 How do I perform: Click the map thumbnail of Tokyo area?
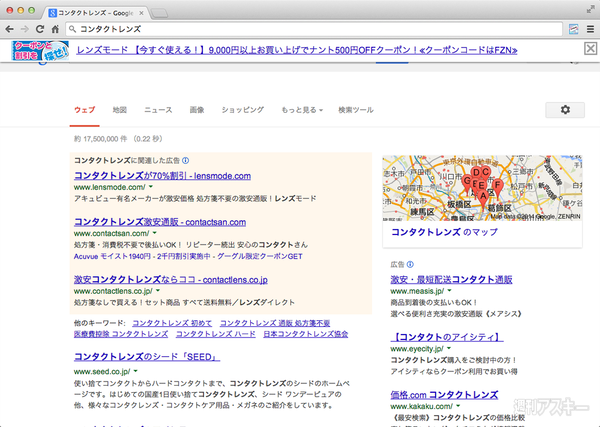pos(483,188)
